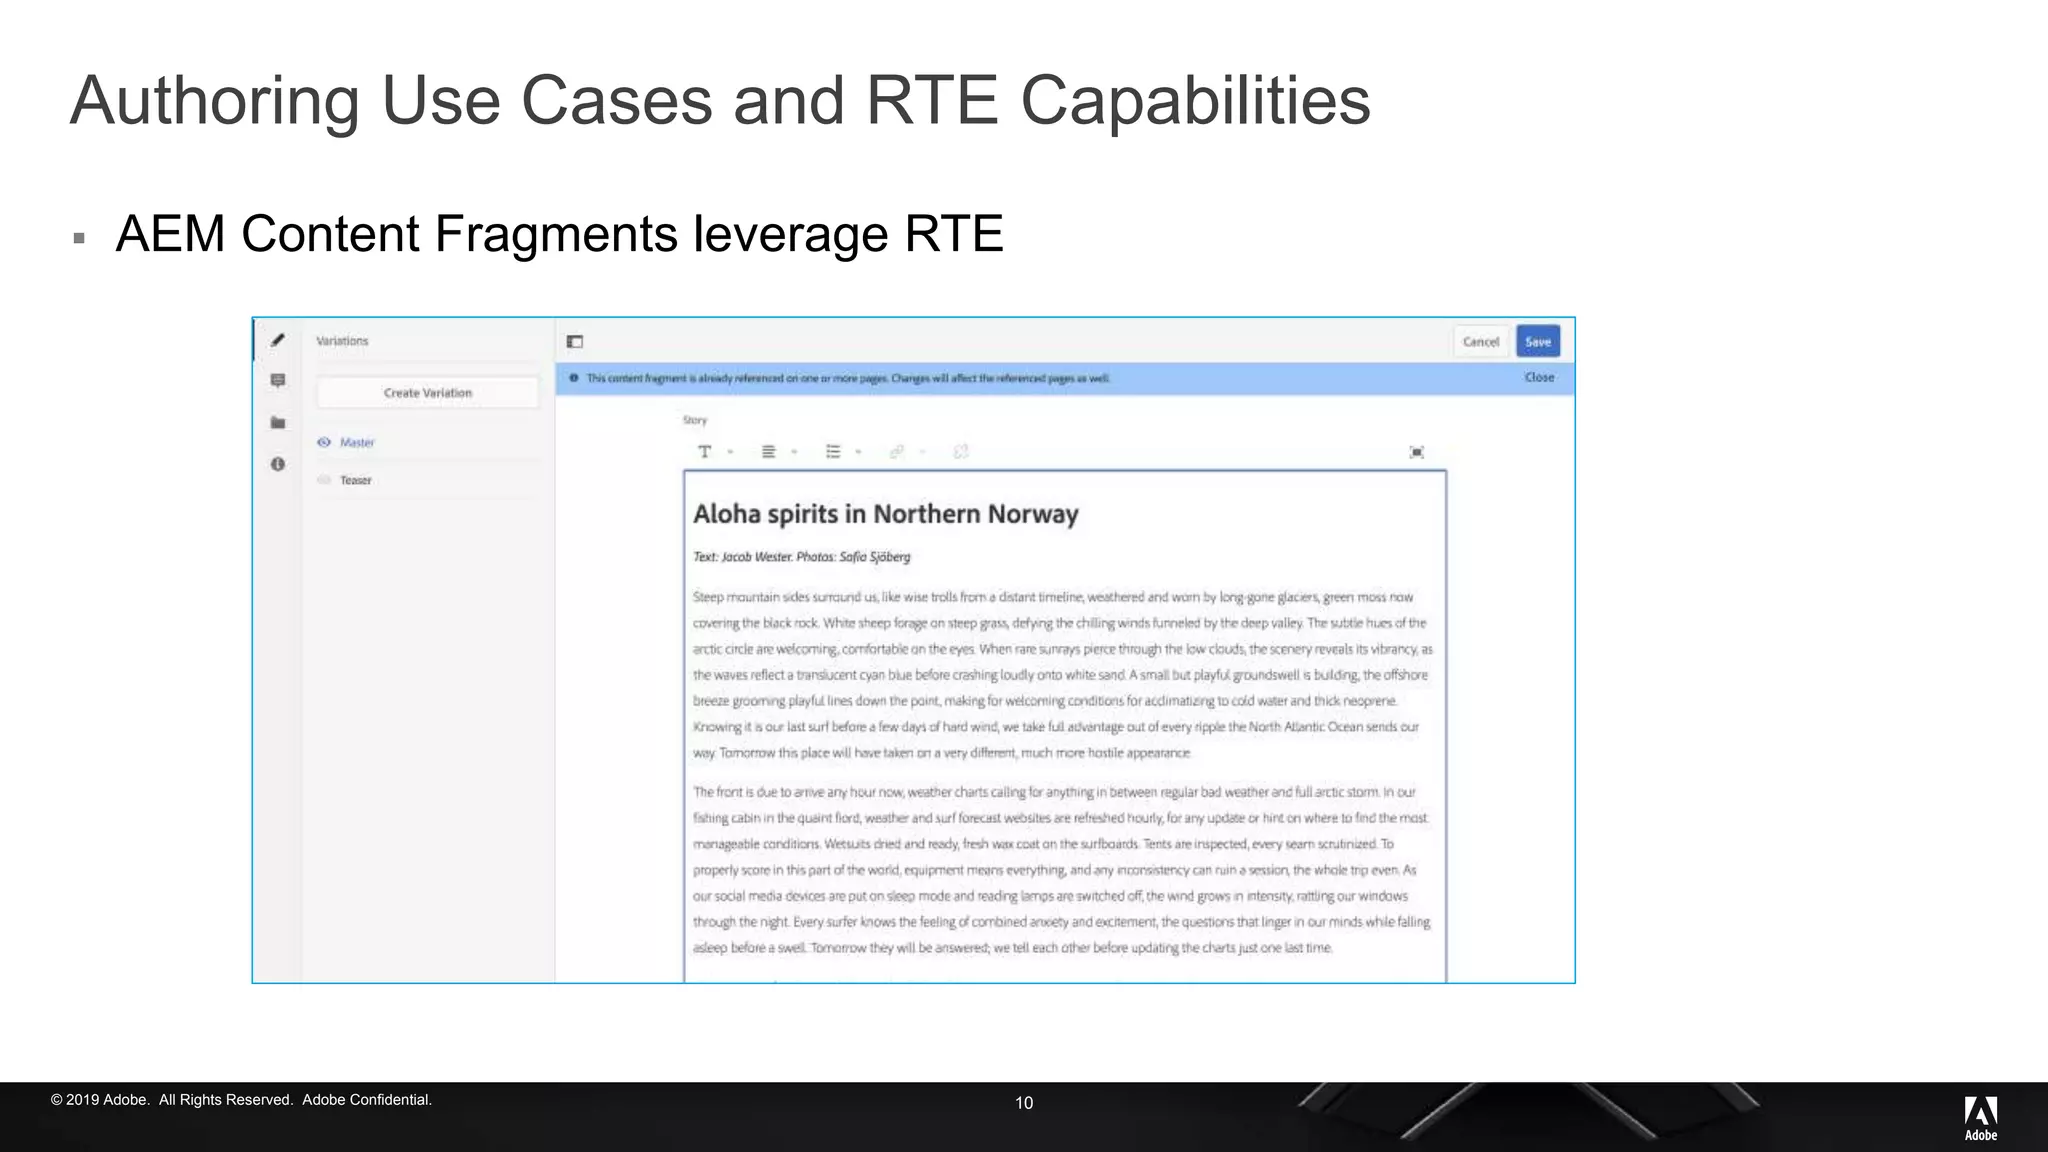Viewport: 2048px width, 1152px height.
Task: Click the unlink icon in editor toolbar
Action: (961, 452)
